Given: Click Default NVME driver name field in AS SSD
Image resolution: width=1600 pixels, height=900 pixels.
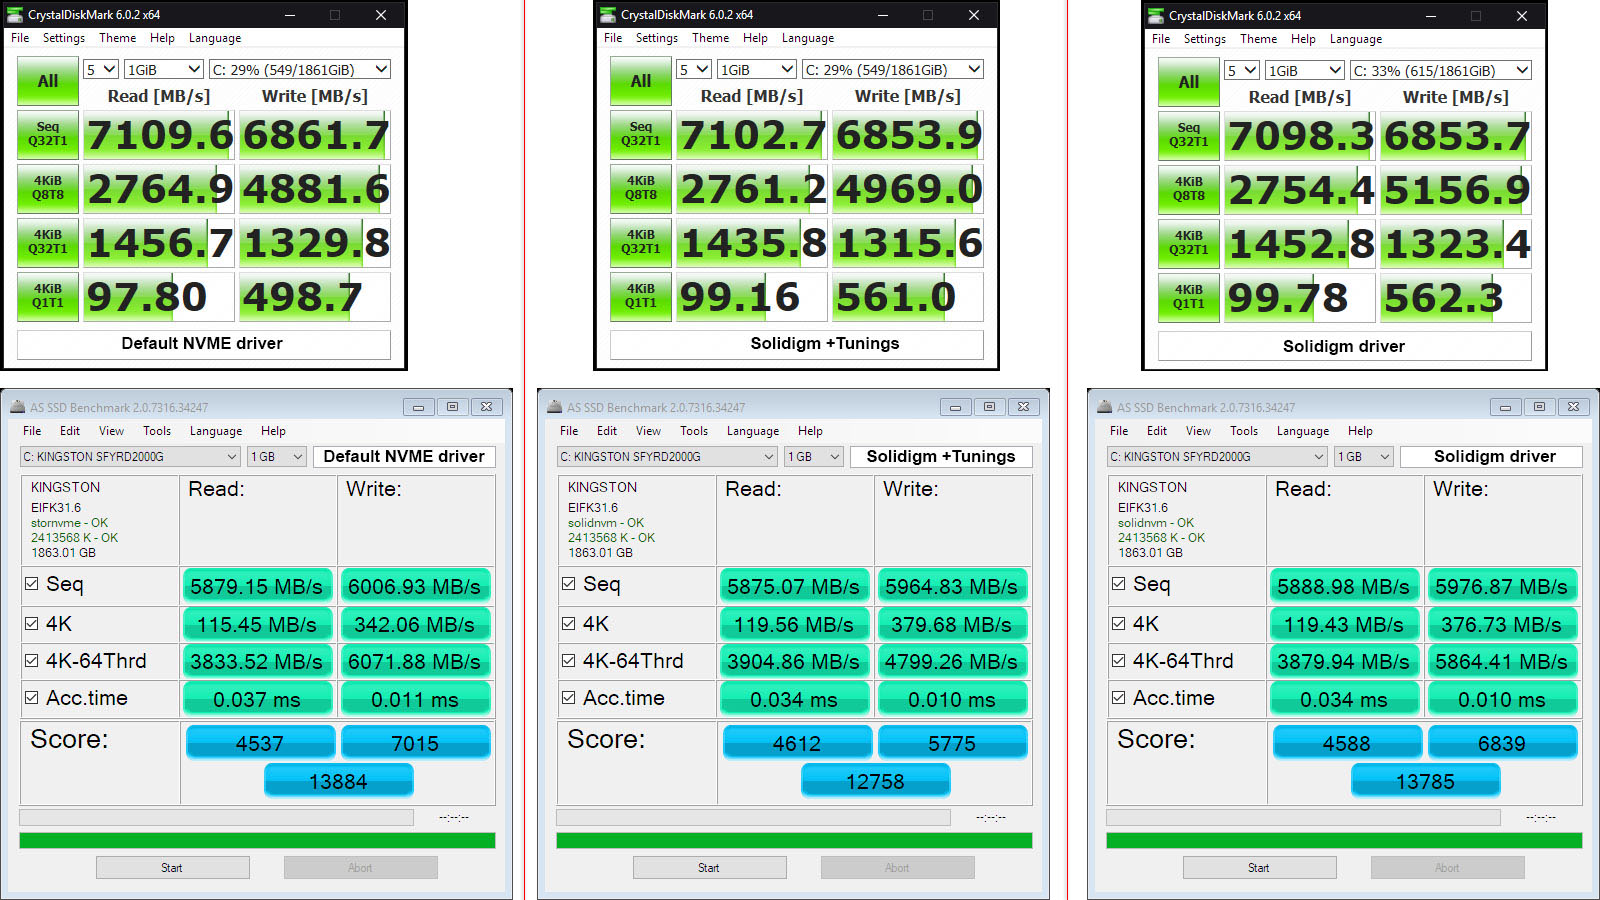Looking at the screenshot, I should (404, 456).
